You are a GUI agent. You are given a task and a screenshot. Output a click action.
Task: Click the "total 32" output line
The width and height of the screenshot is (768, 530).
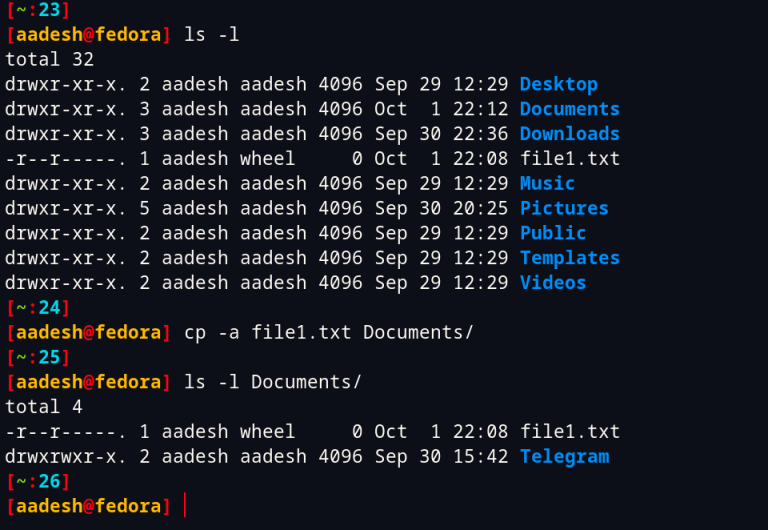click(49, 59)
